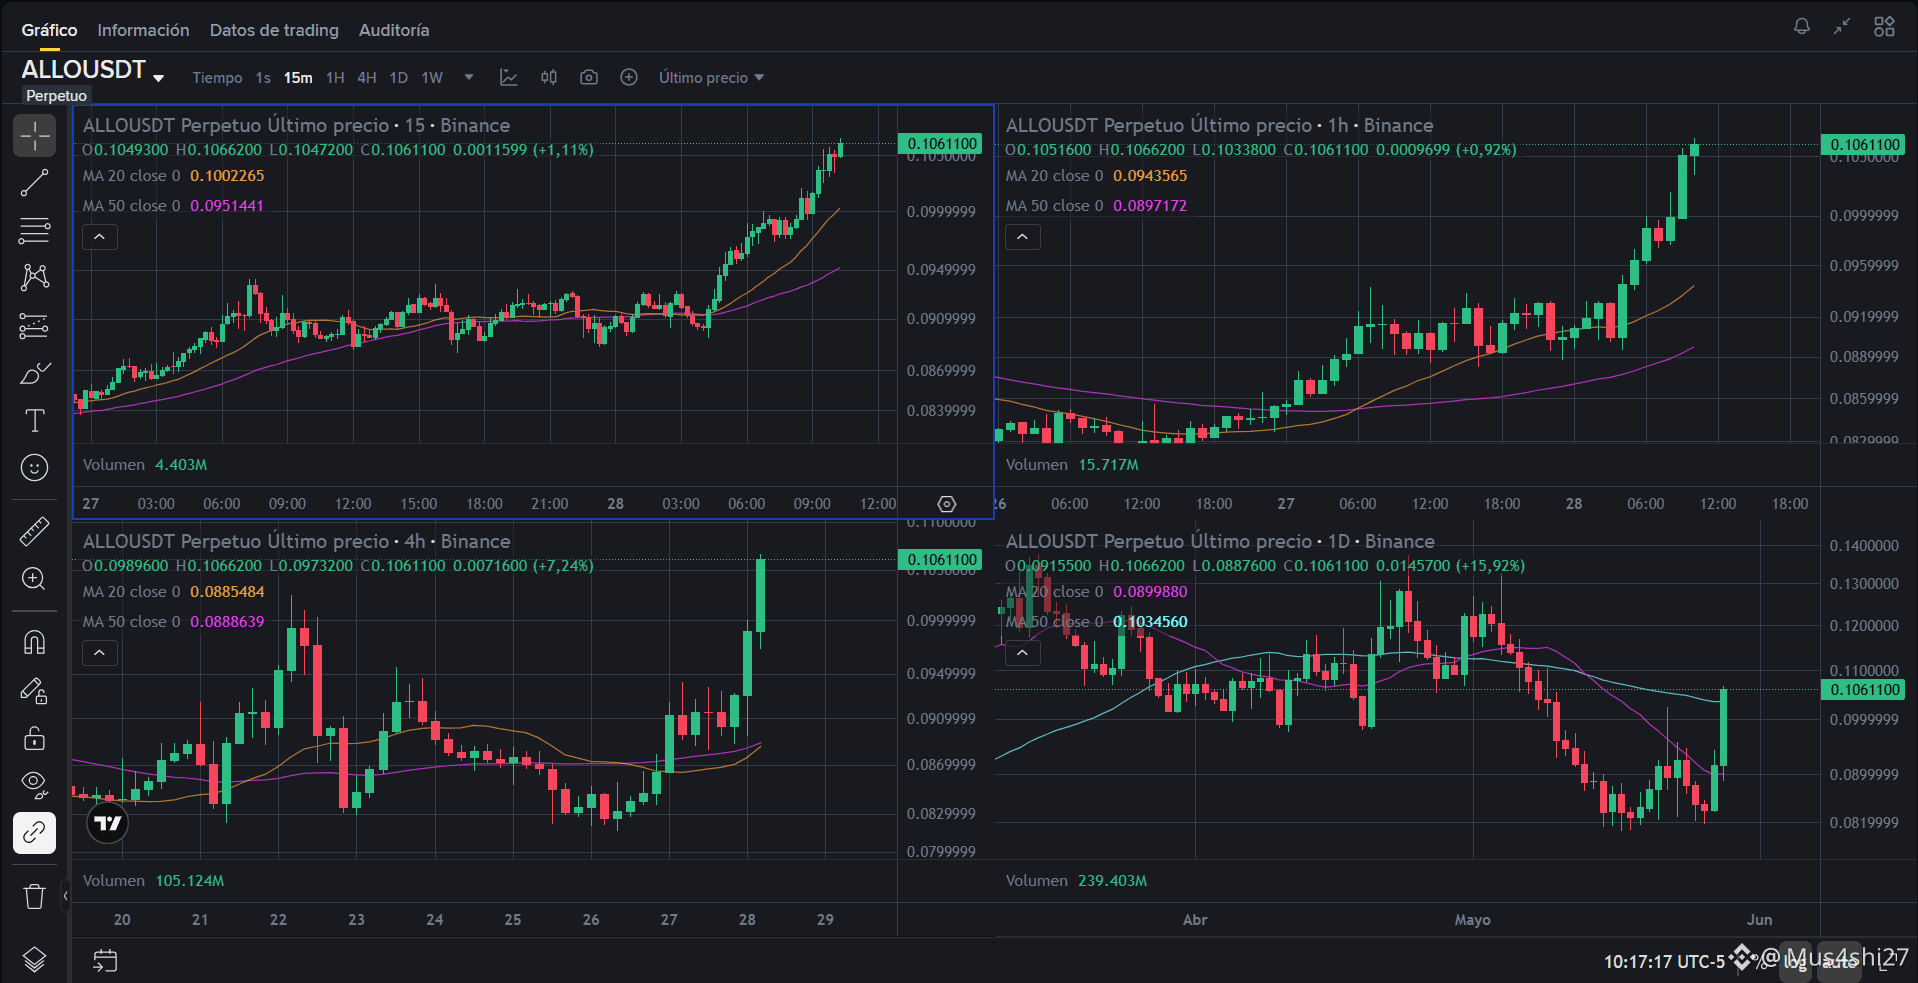The height and width of the screenshot is (983, 1918).
Task: Click Volumen 105.124M on the 4h chart
Action: click(153, 880)
